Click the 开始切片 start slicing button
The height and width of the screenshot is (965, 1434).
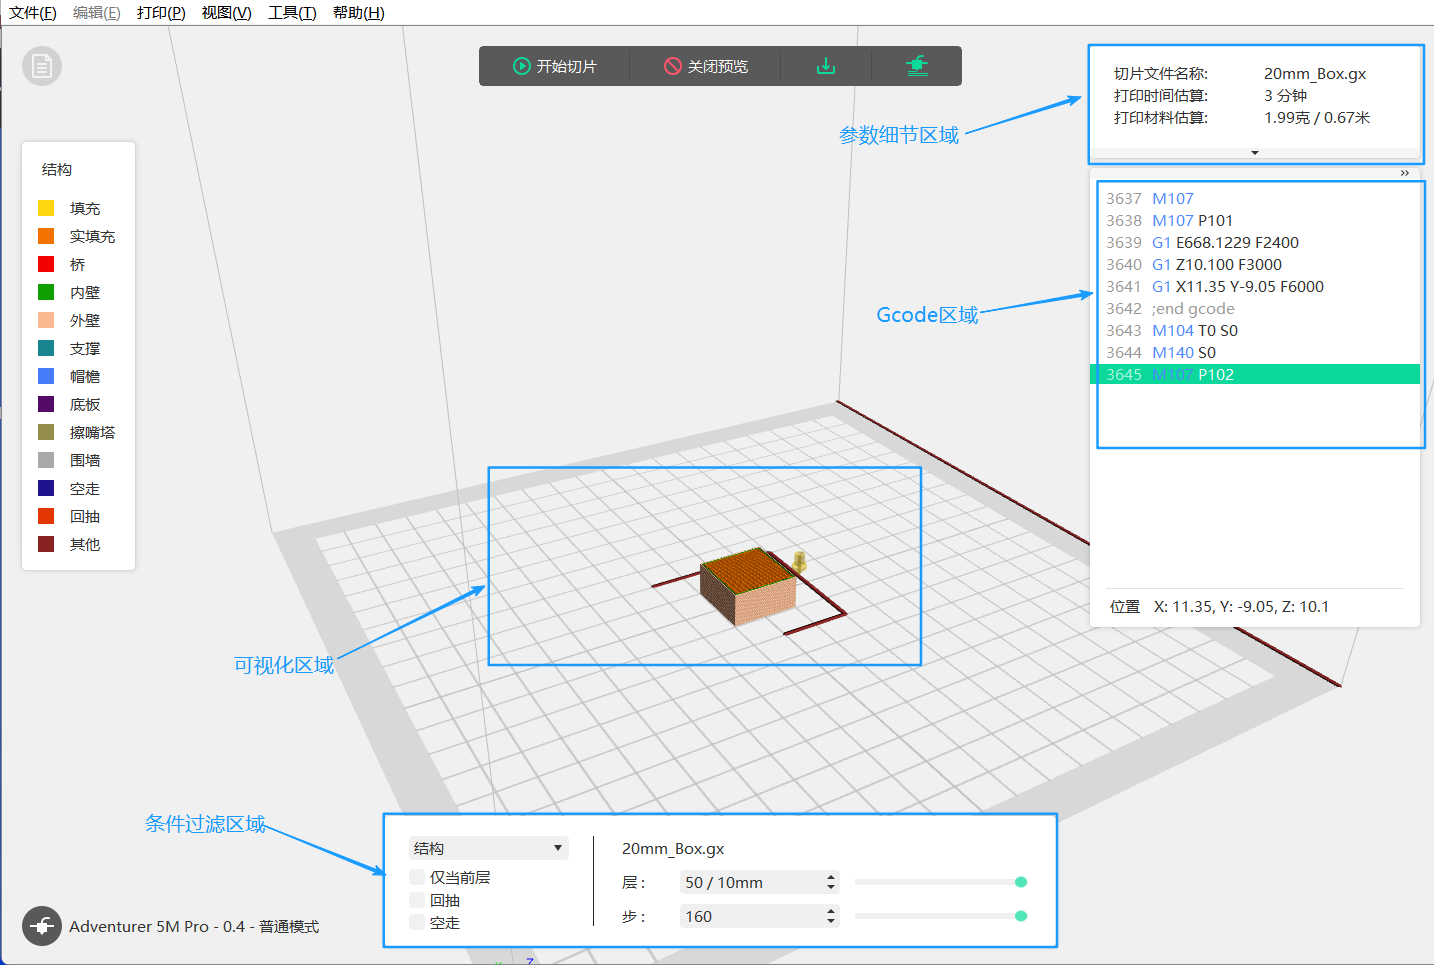[x=555, y=66]
